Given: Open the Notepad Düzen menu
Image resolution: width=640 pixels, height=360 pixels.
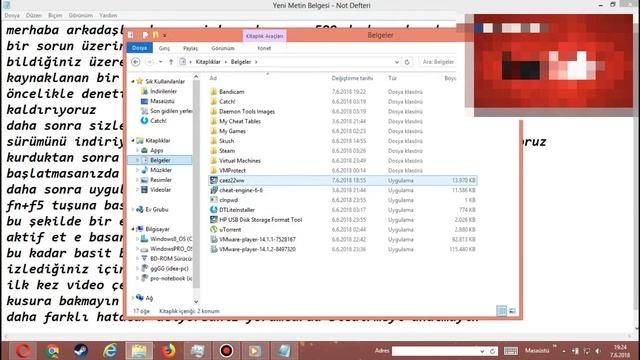Looking at the screenshot, I should (x=34, y=15).
